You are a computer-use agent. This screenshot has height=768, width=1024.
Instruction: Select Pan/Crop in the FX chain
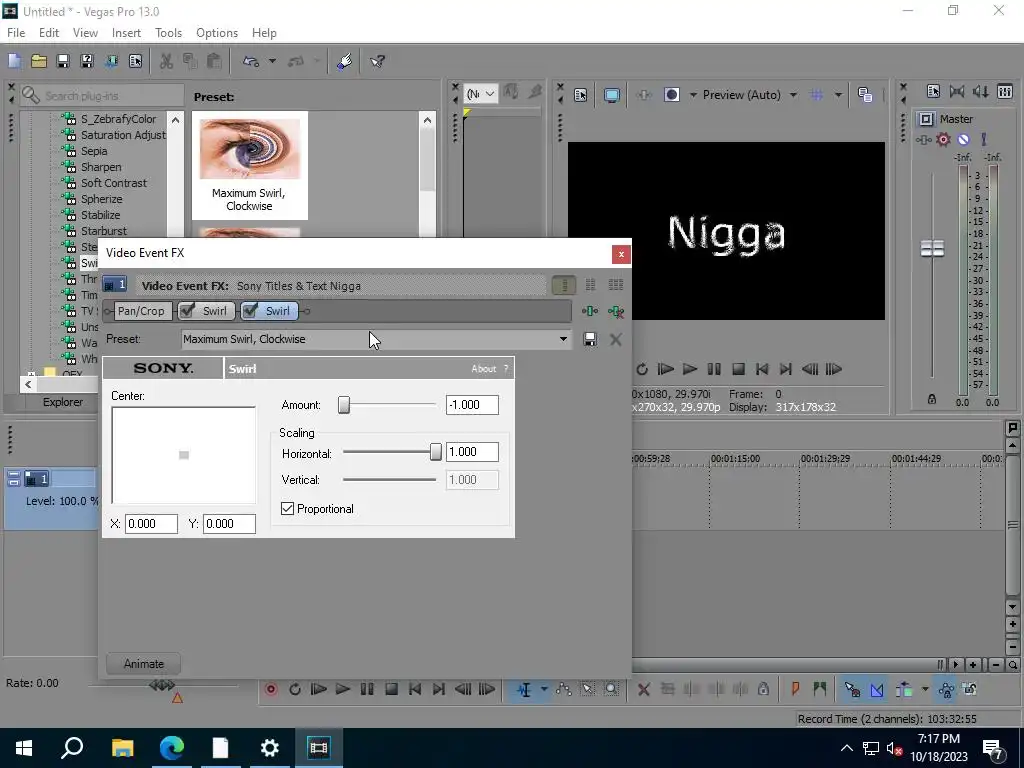click(141, 311)
